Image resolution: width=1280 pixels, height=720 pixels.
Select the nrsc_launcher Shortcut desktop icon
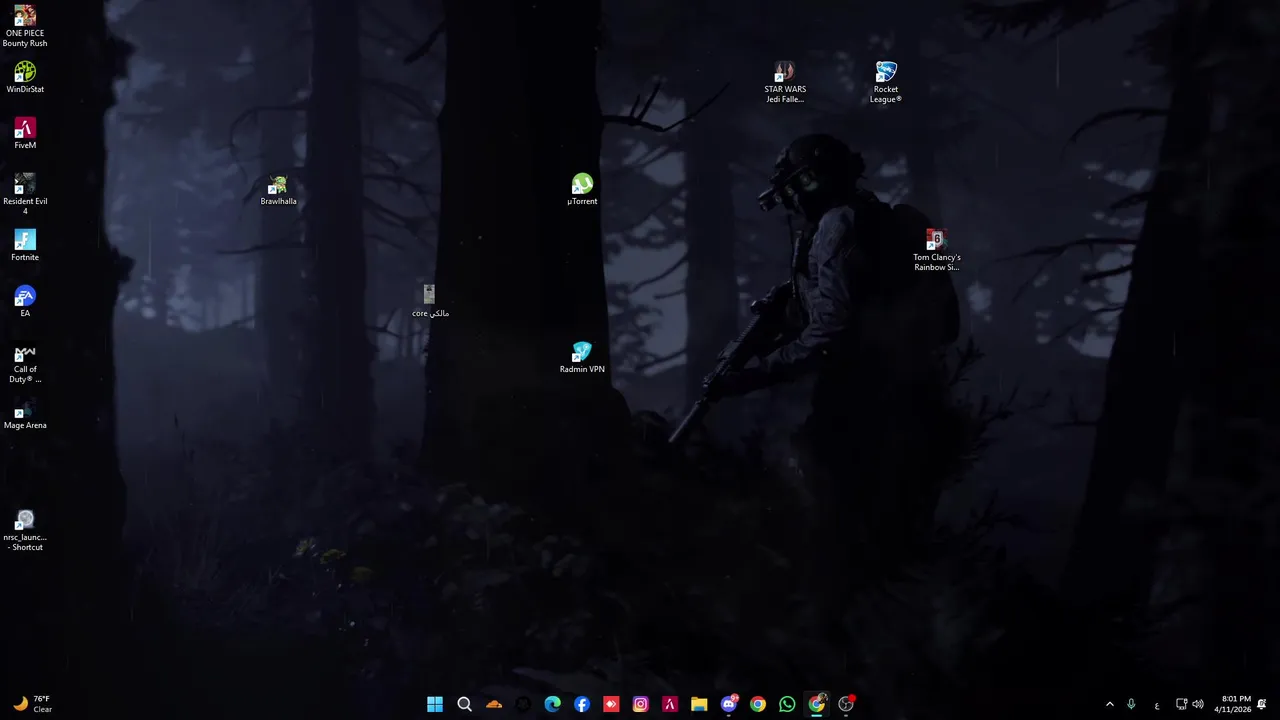25,531
